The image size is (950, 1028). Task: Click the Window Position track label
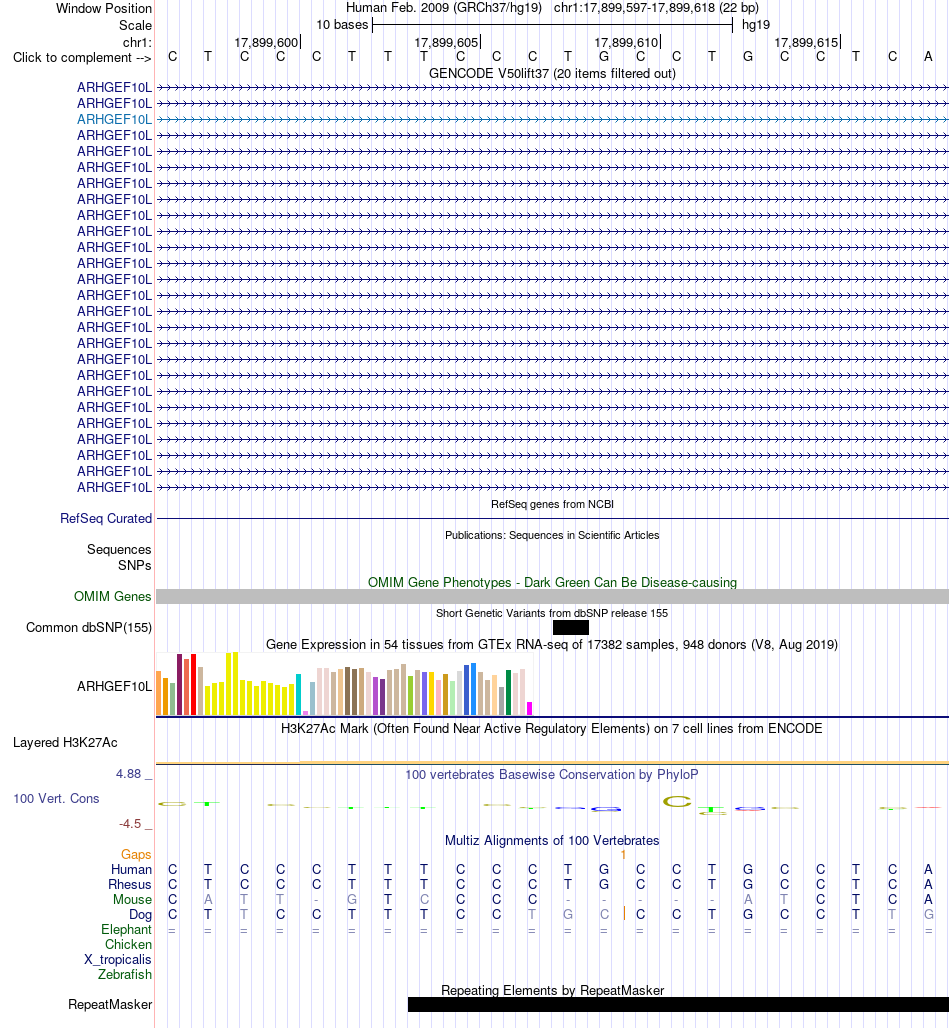(x=104, y=9)
